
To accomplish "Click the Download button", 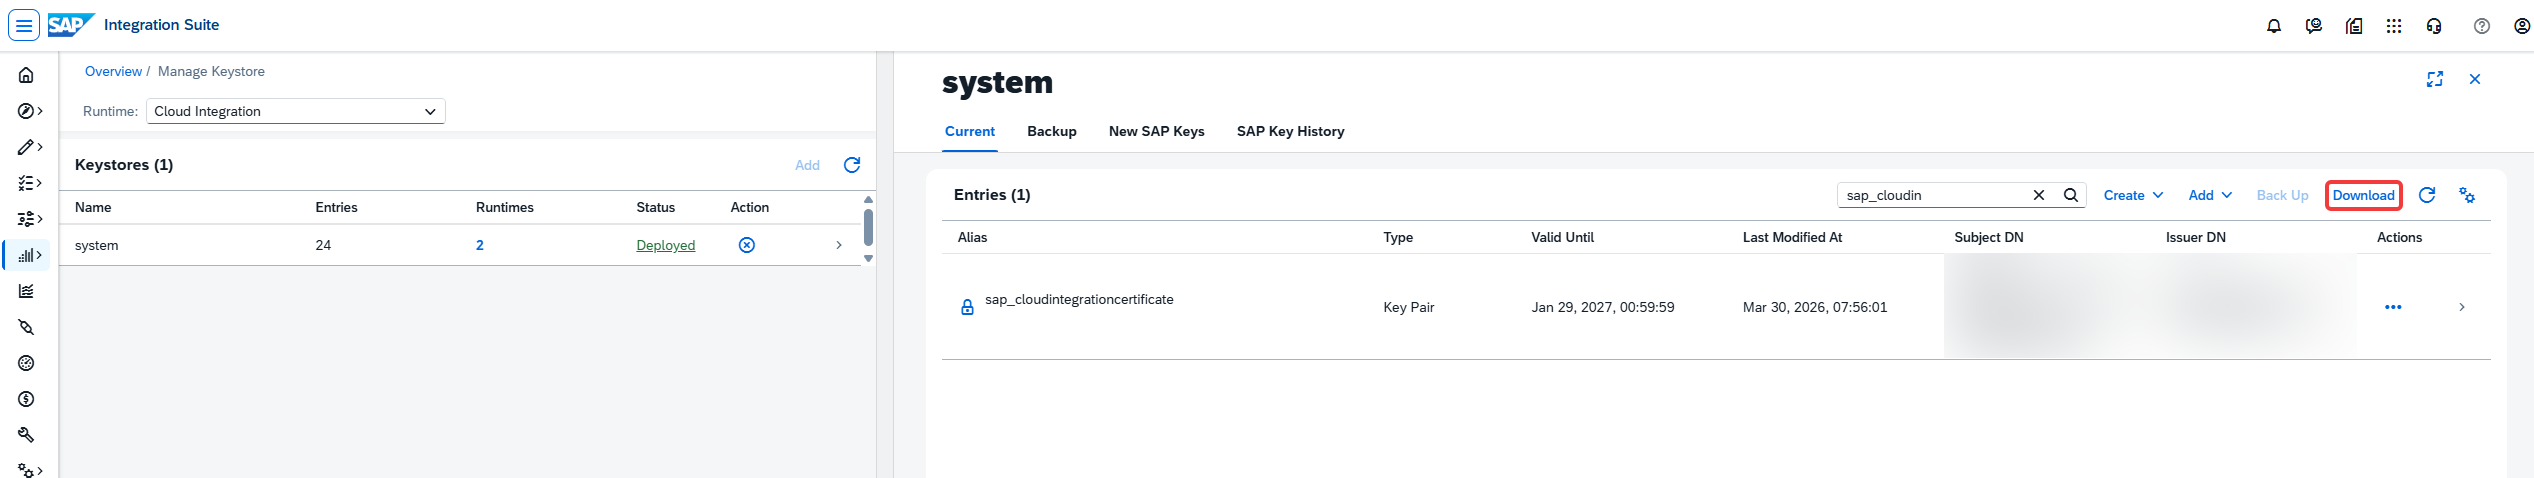I will click(2364, 195).
